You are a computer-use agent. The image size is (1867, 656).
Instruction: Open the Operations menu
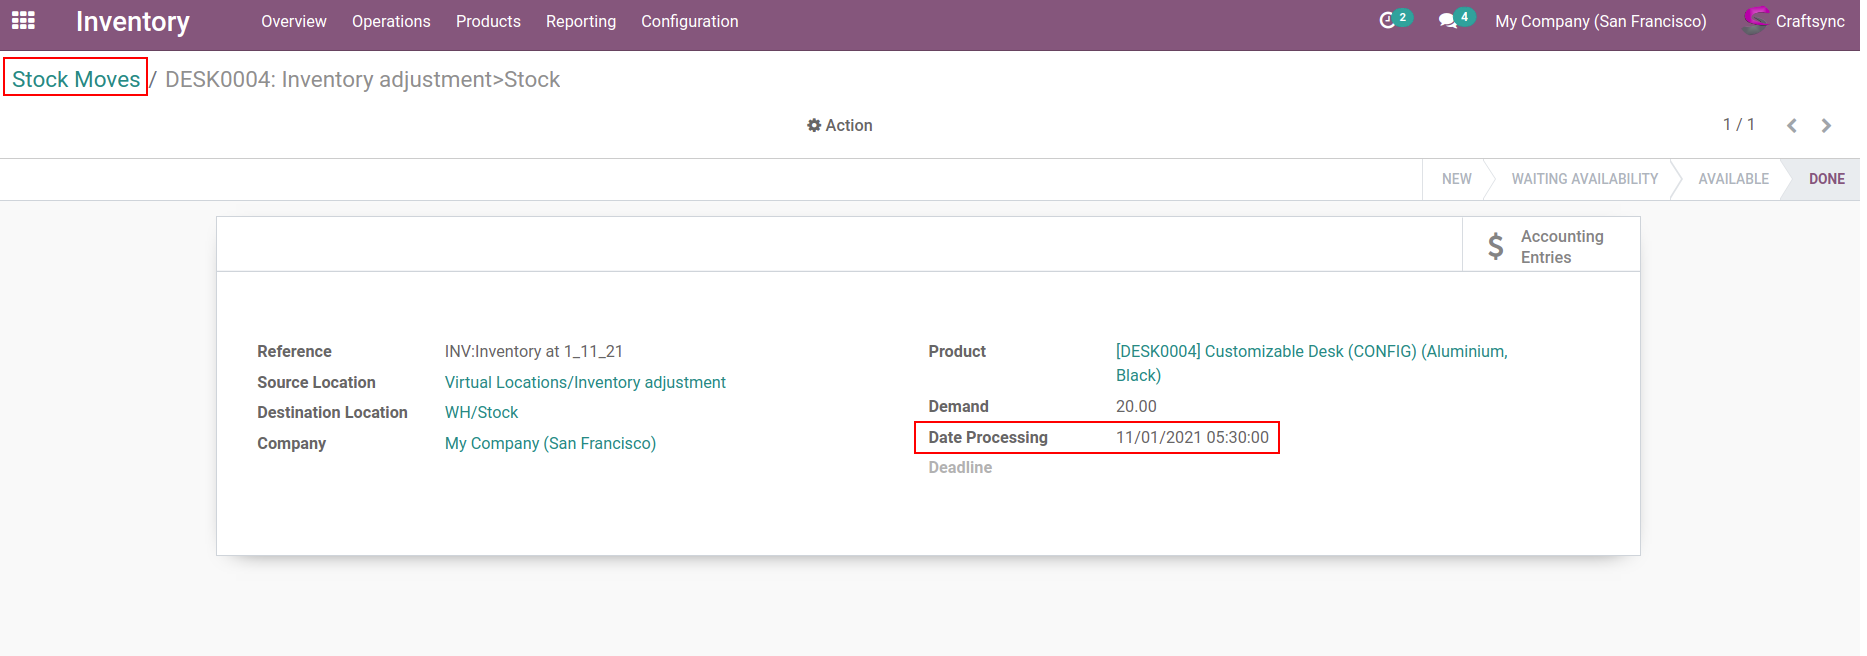pyautogui.click(x=391, y=21)
